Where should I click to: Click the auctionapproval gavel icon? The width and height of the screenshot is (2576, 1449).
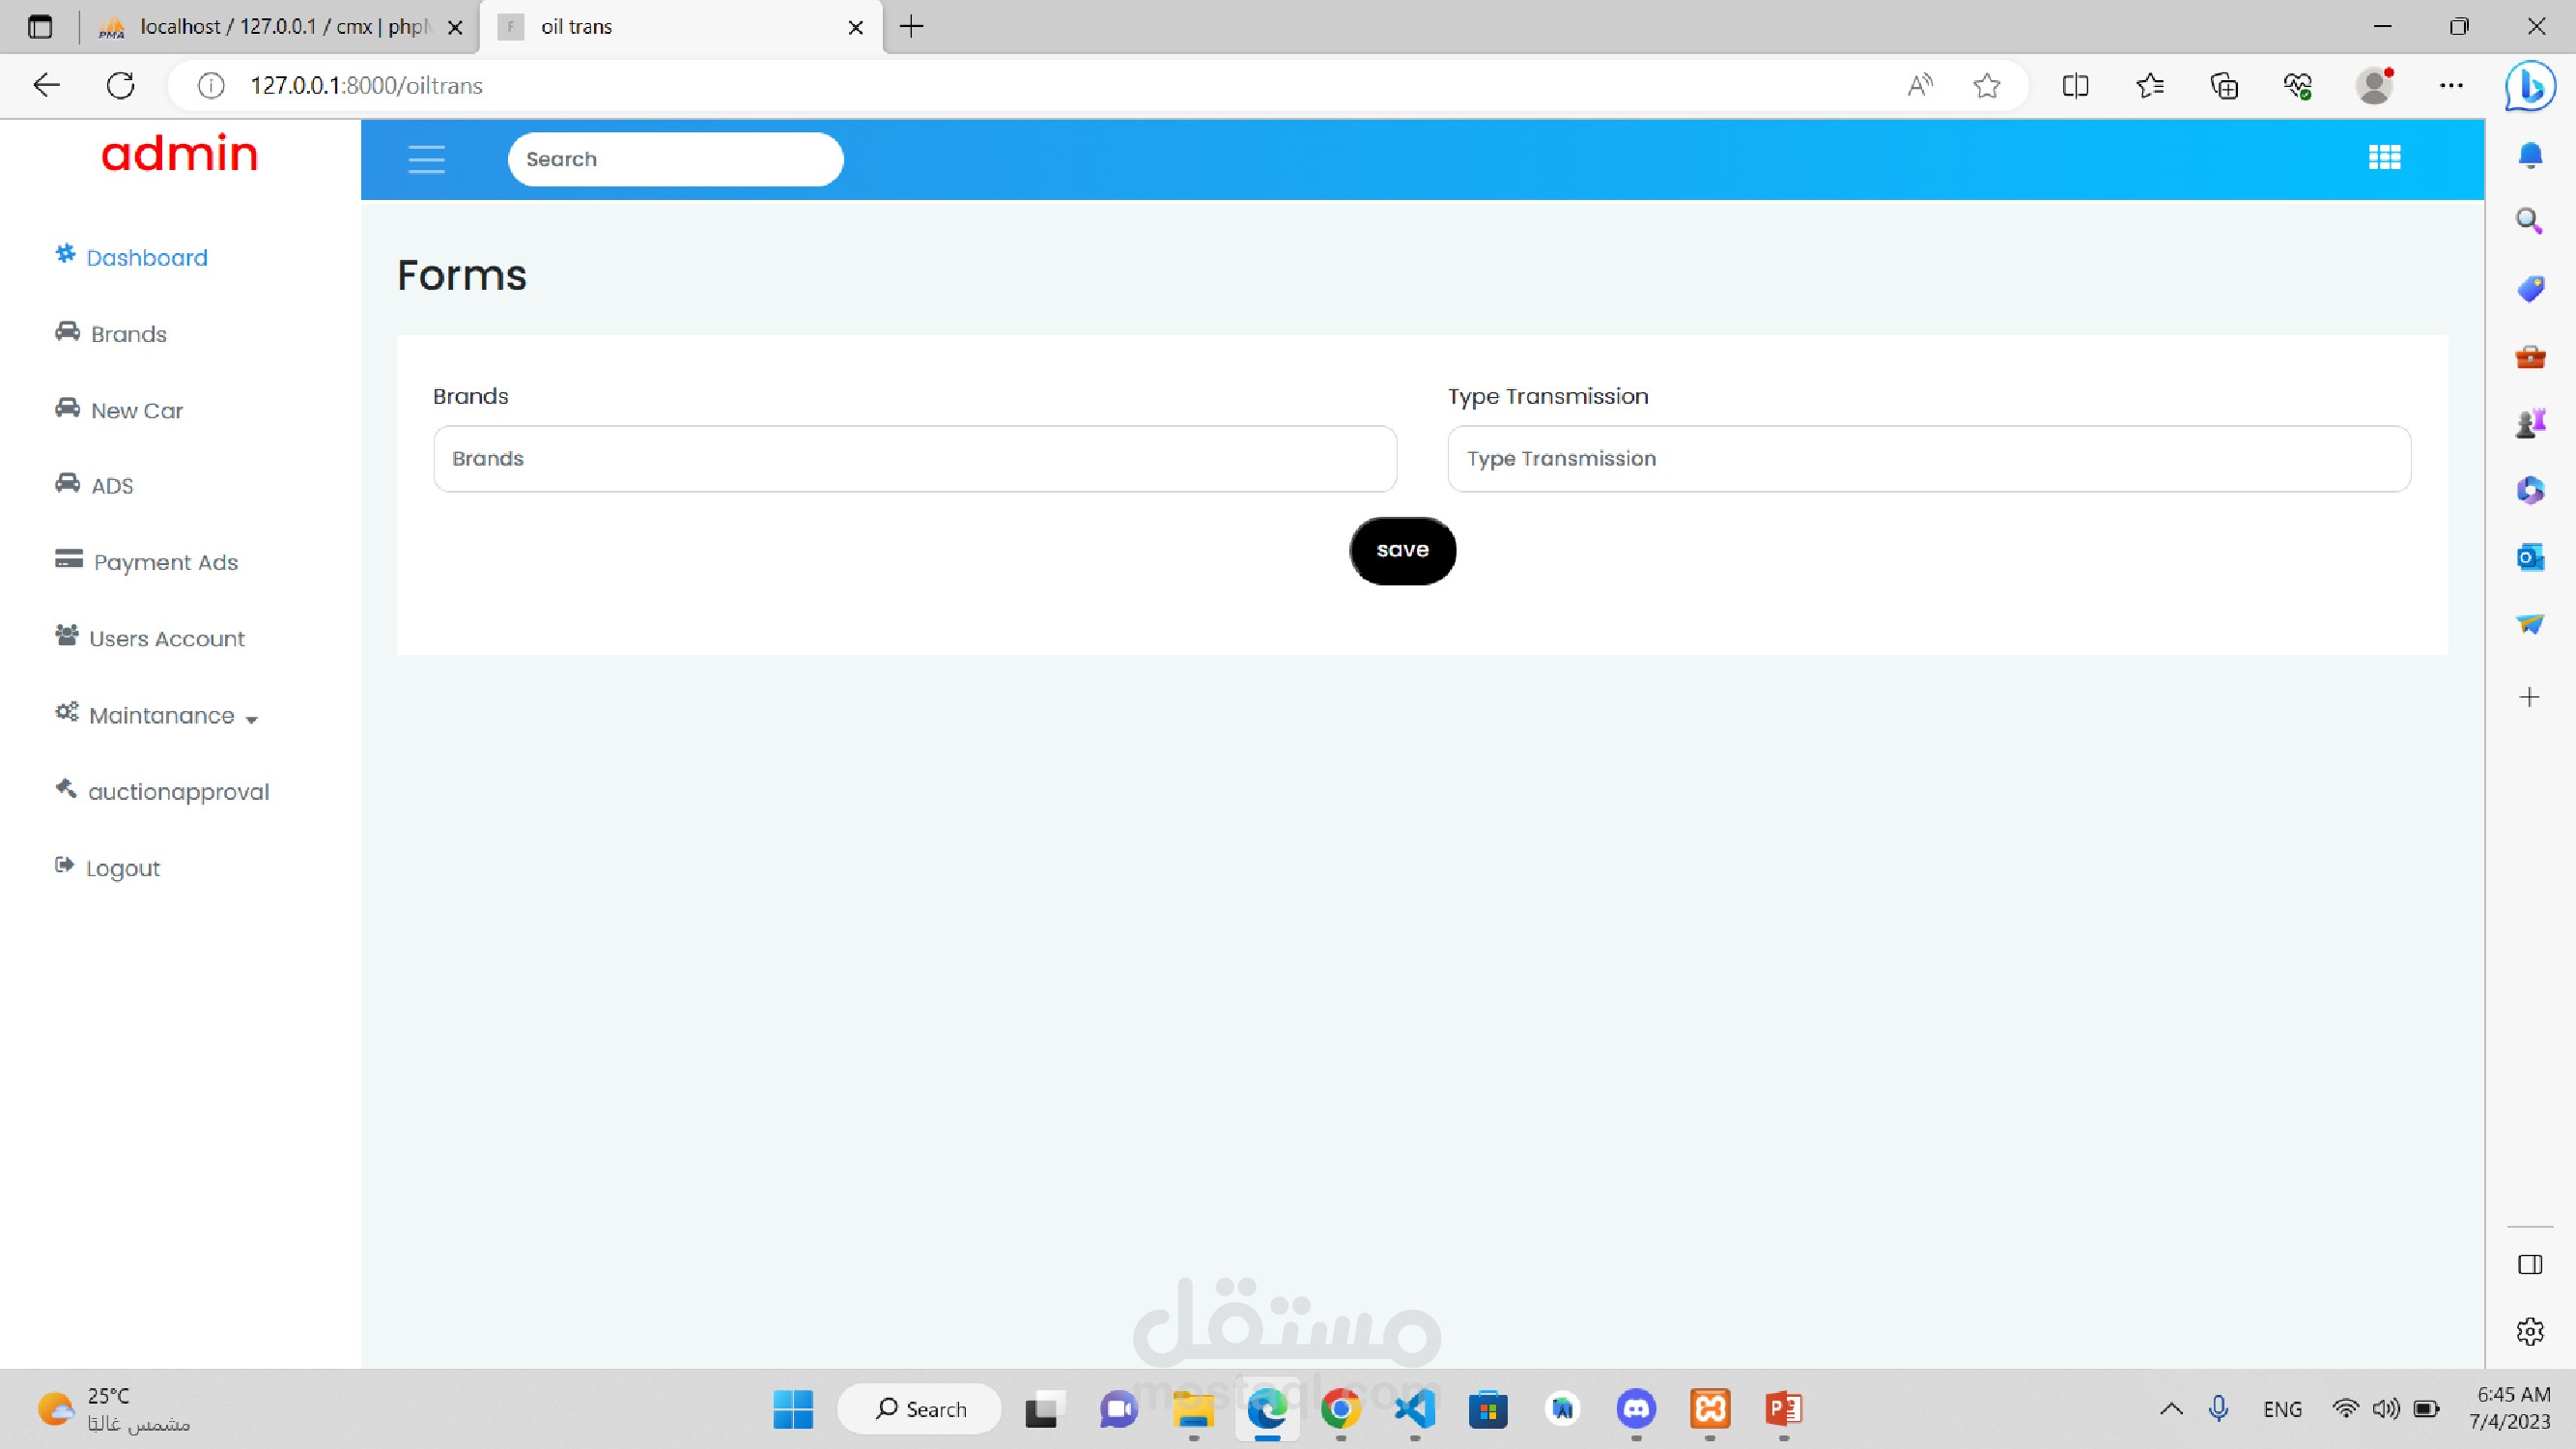point(65,789)
